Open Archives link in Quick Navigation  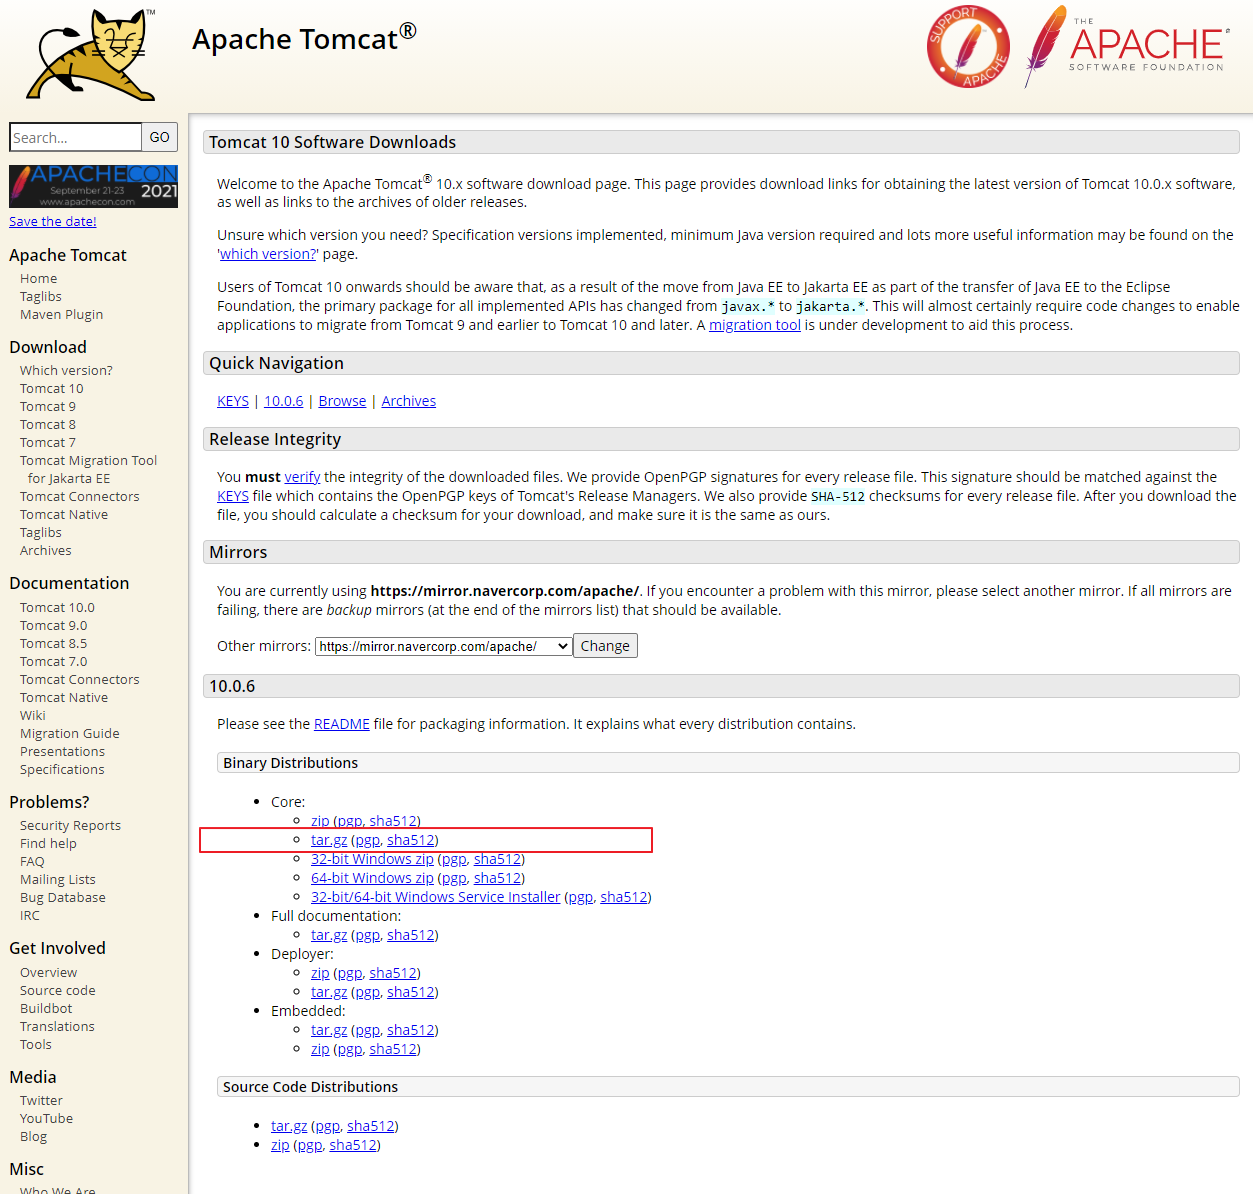(x=409, y=401)
